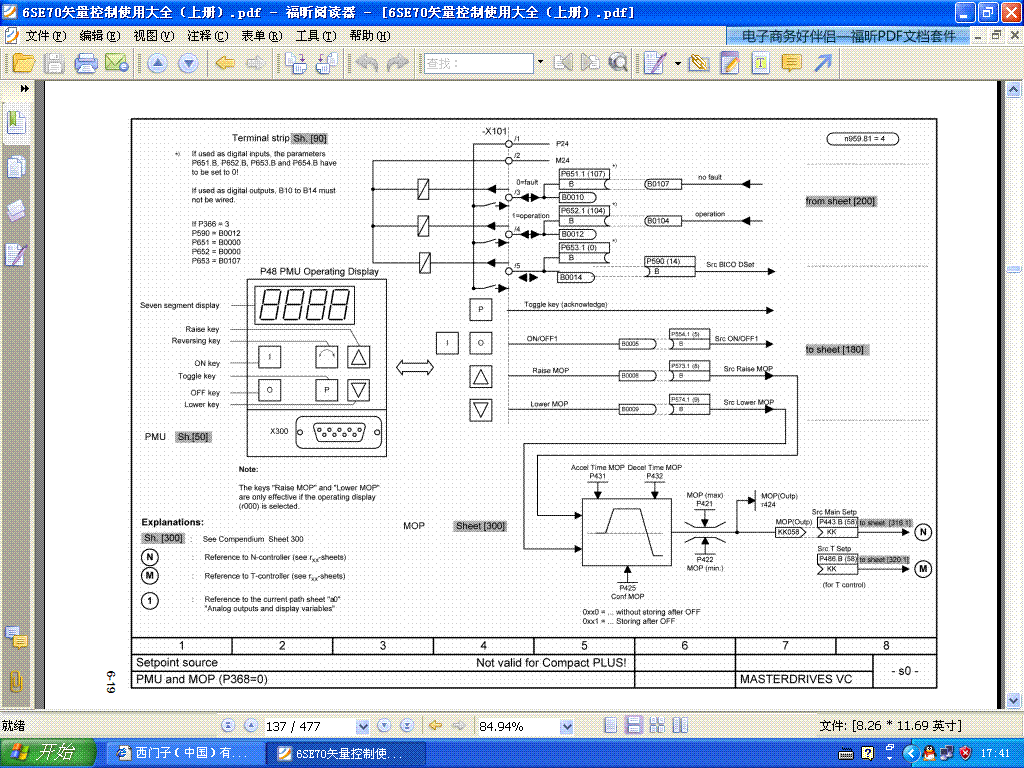1024x768 pixels.
Task: Jump to first page button in status bar
Action: tap(228, 726)
